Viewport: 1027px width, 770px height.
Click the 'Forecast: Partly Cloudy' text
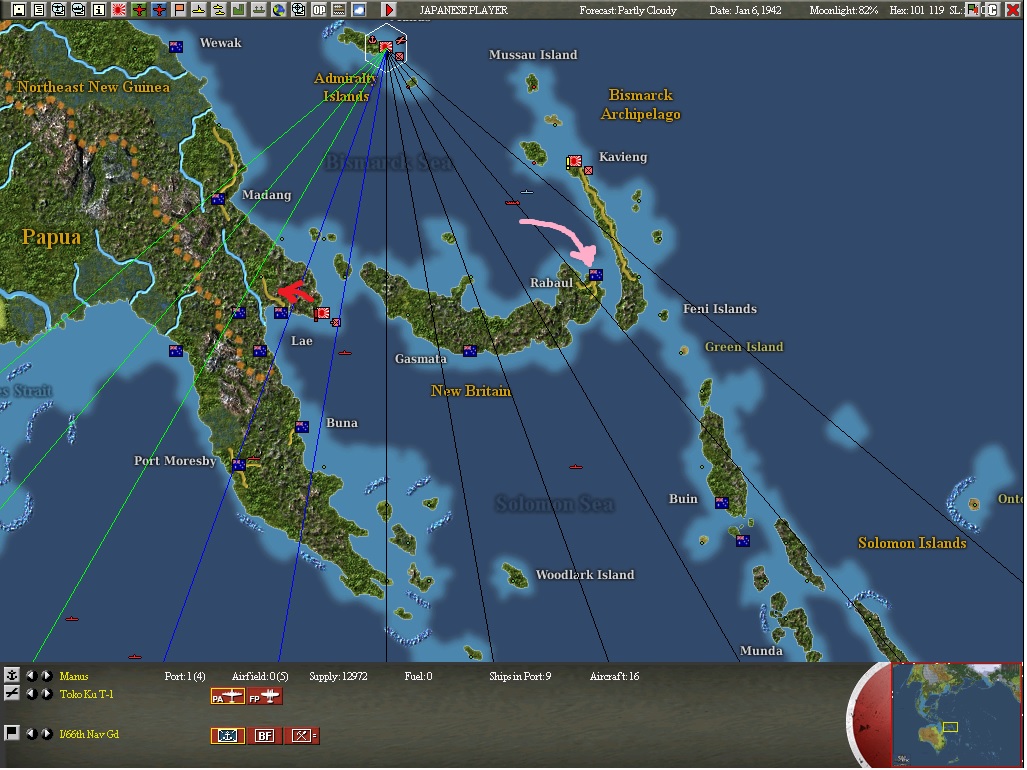tap(627, 10)
